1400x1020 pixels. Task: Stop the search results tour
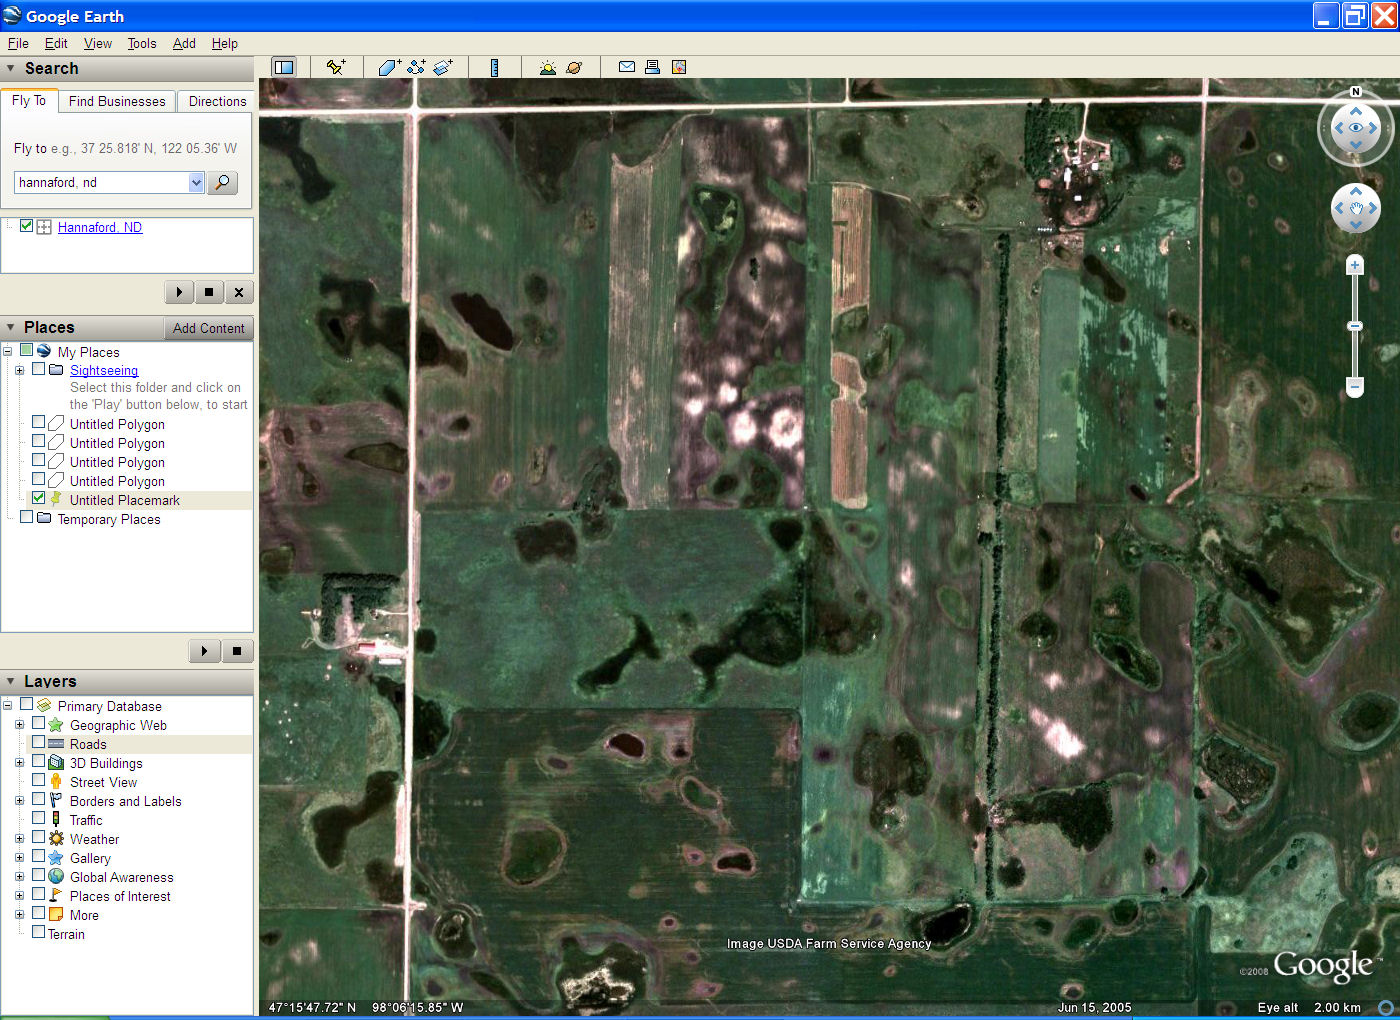click(208, 292)
